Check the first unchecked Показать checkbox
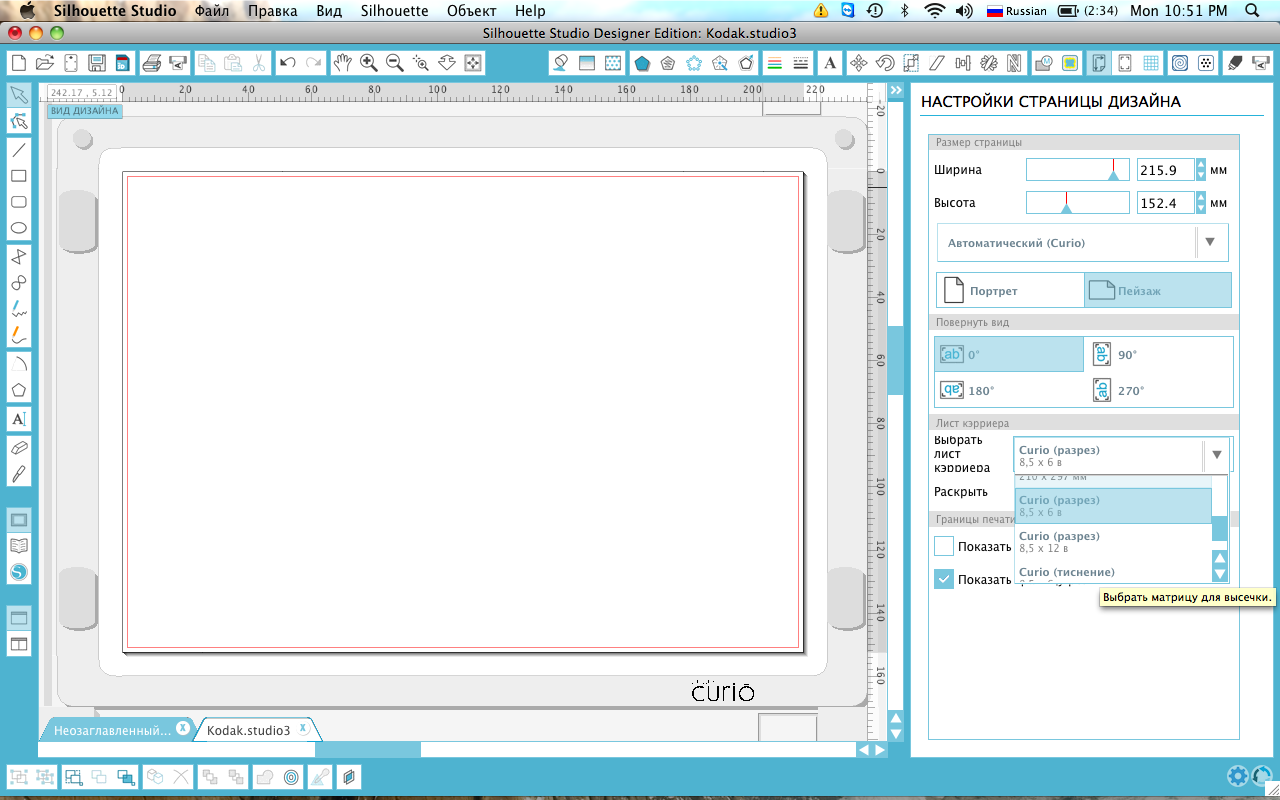 tap(944, 546)
